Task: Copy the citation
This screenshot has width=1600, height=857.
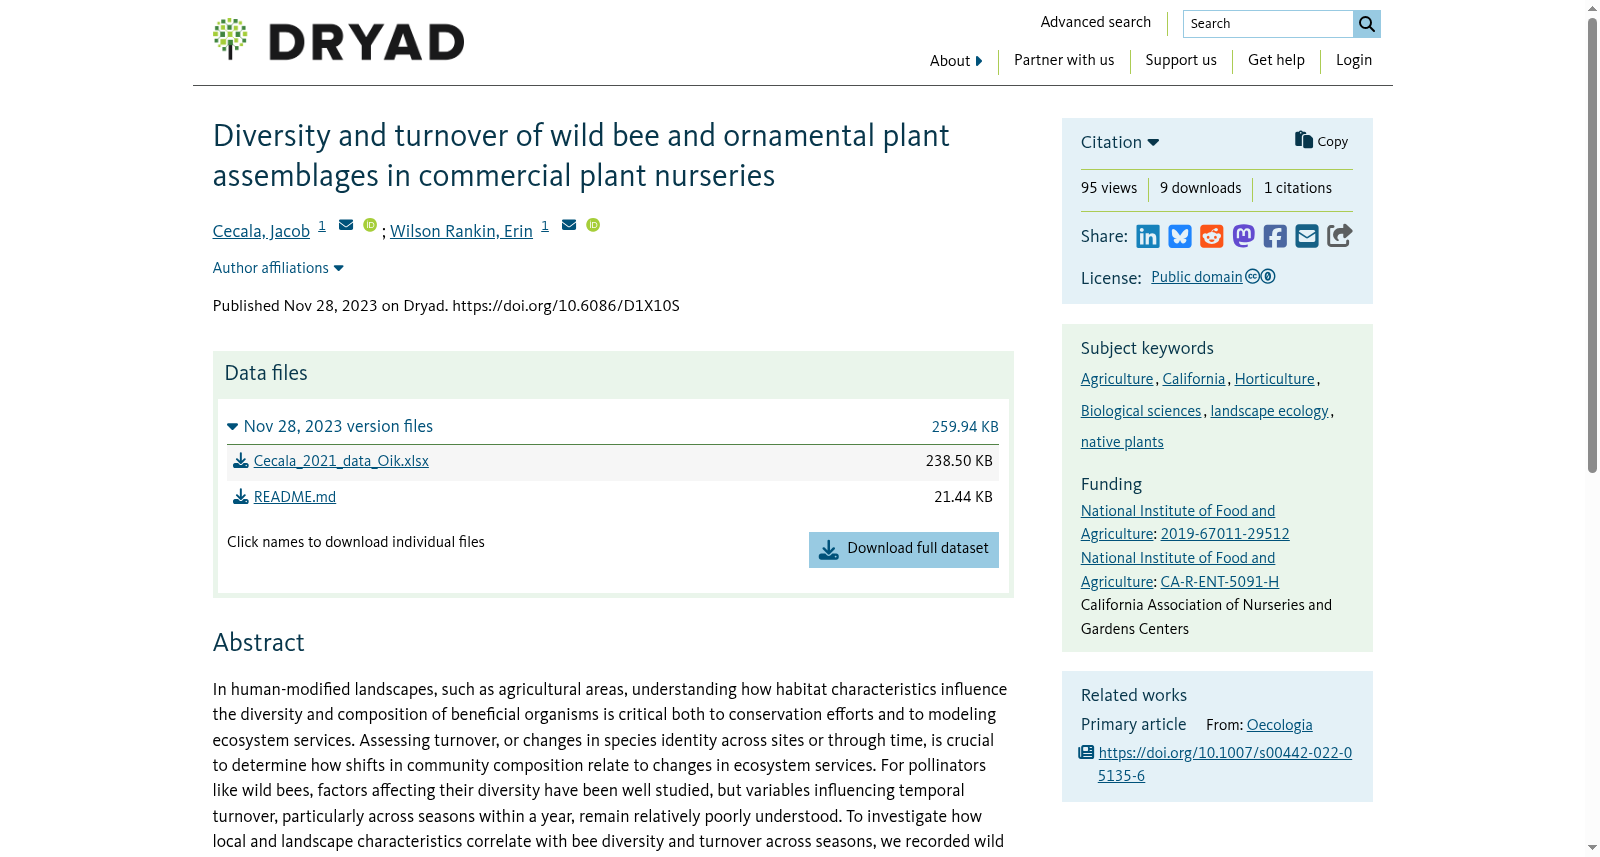Action: [x=1322, y=141]
